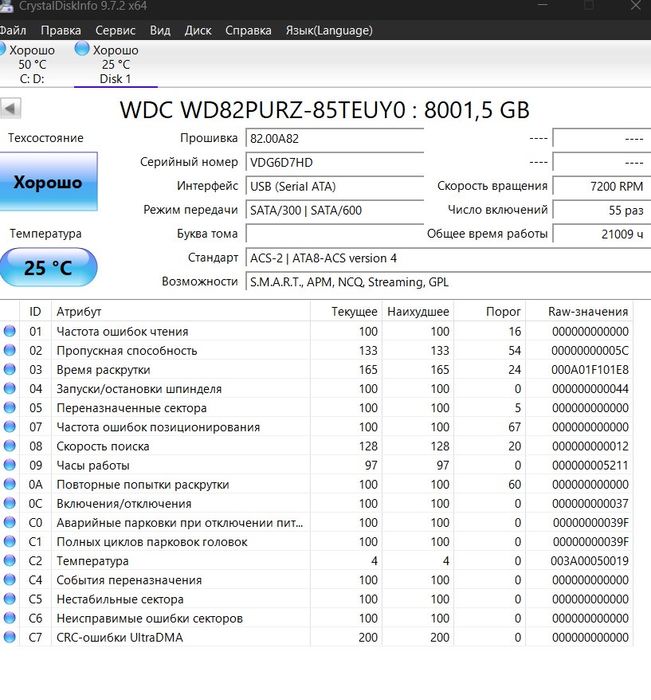Click the ID column header
Image resolution: width=651 pixels, height=700 pixels.
(x=35, y=312)
